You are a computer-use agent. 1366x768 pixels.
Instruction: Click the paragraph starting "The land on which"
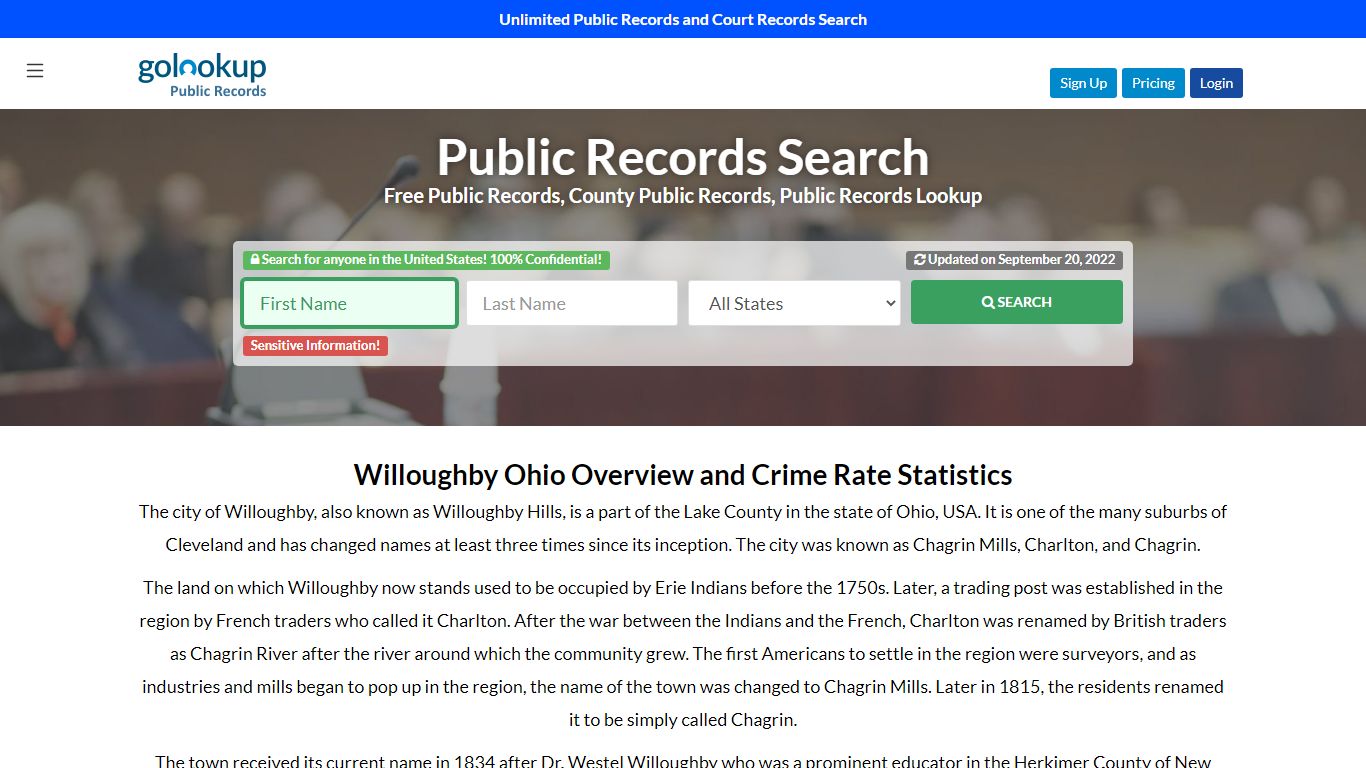pos(683,654)
